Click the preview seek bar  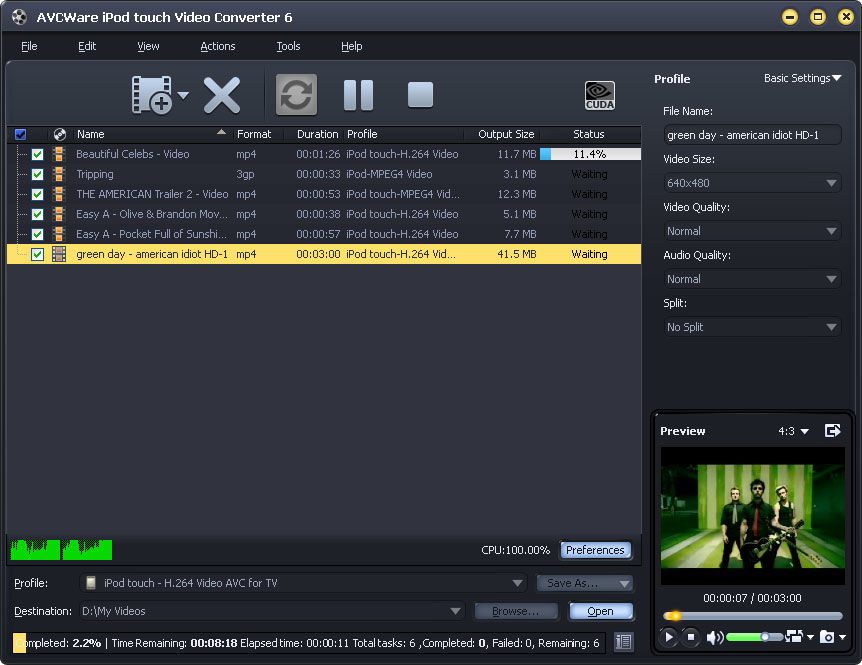coord(753,616)
